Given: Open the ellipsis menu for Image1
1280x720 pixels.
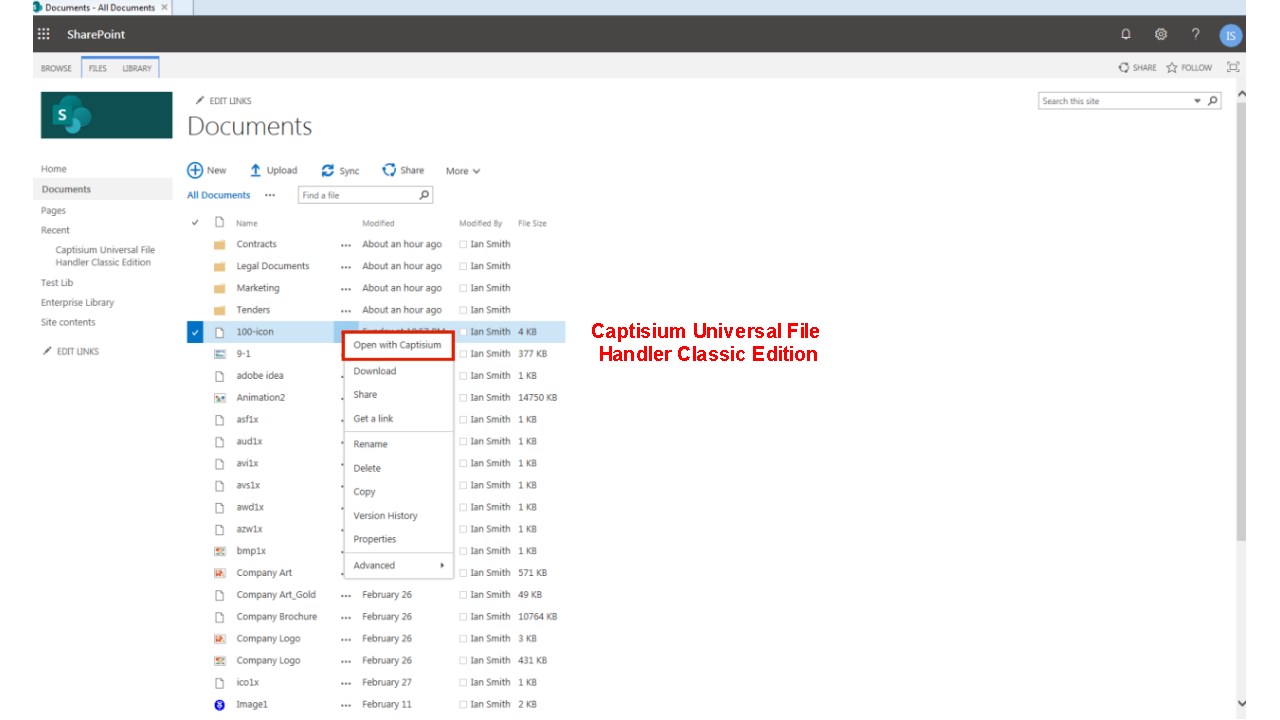Looking at the screenshot, I should (346, 705).
